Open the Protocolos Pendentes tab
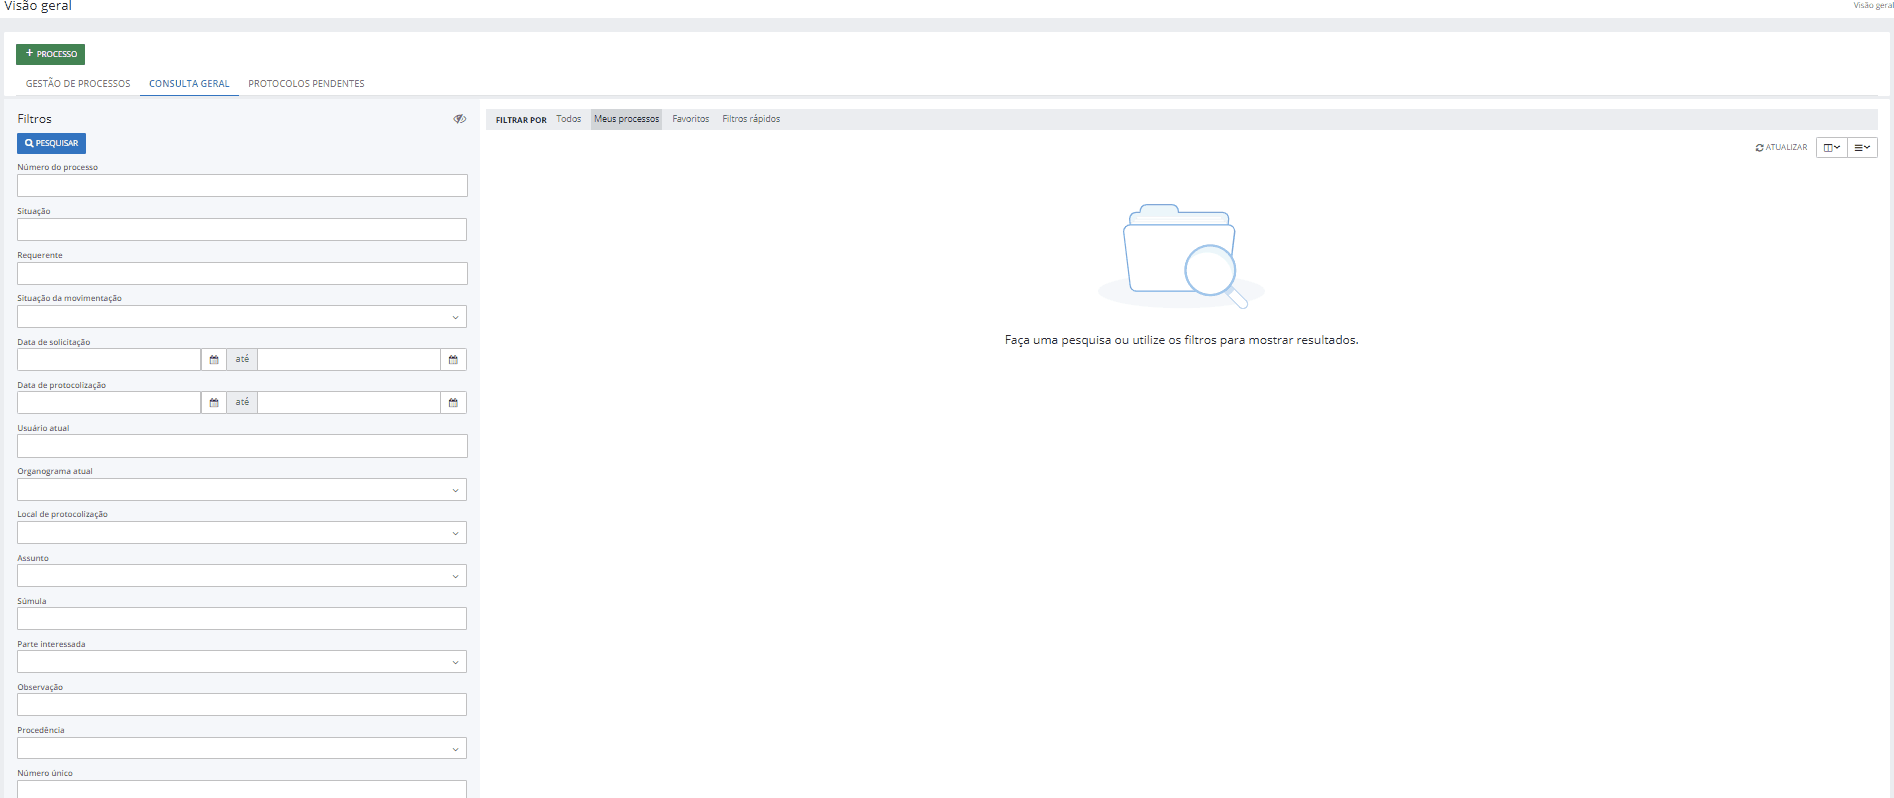Image resolution: width=1894 pixels, height=798 pixels. pyautogui.click(x=306, y=84)
